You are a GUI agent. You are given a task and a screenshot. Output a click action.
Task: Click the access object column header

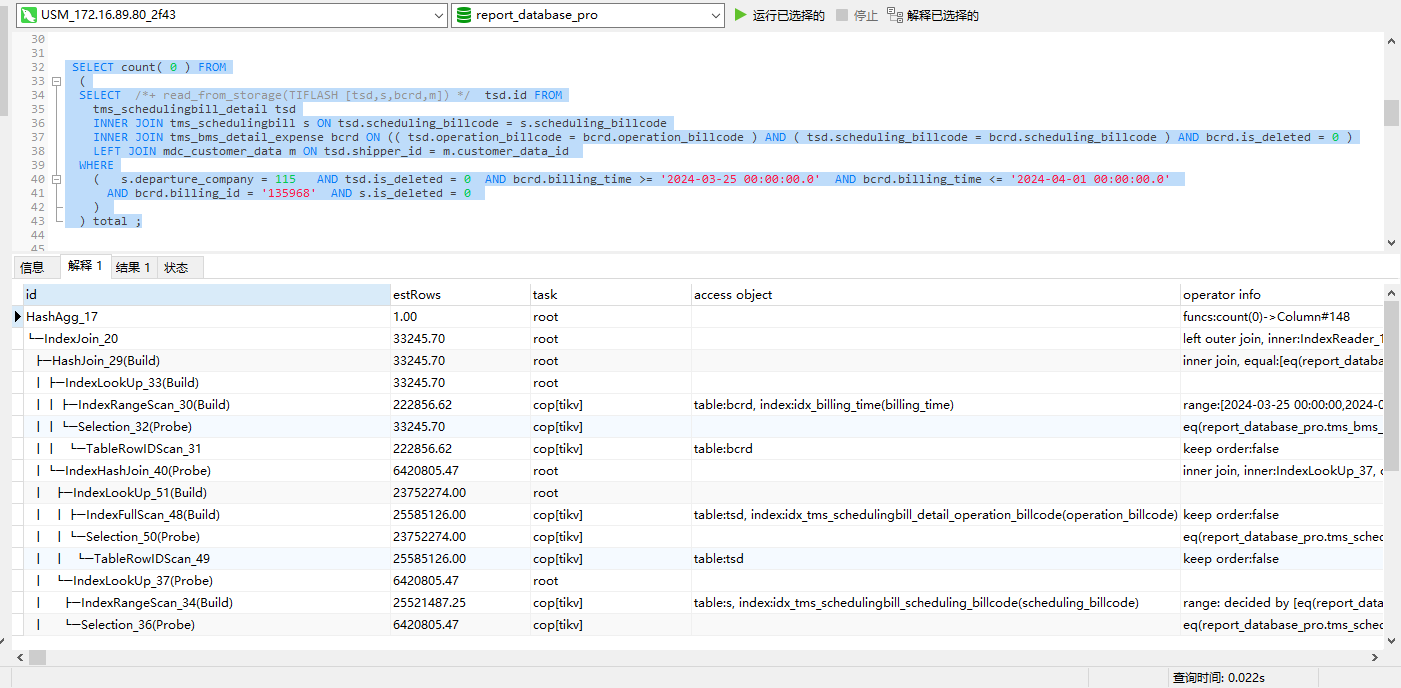point(935,295)
